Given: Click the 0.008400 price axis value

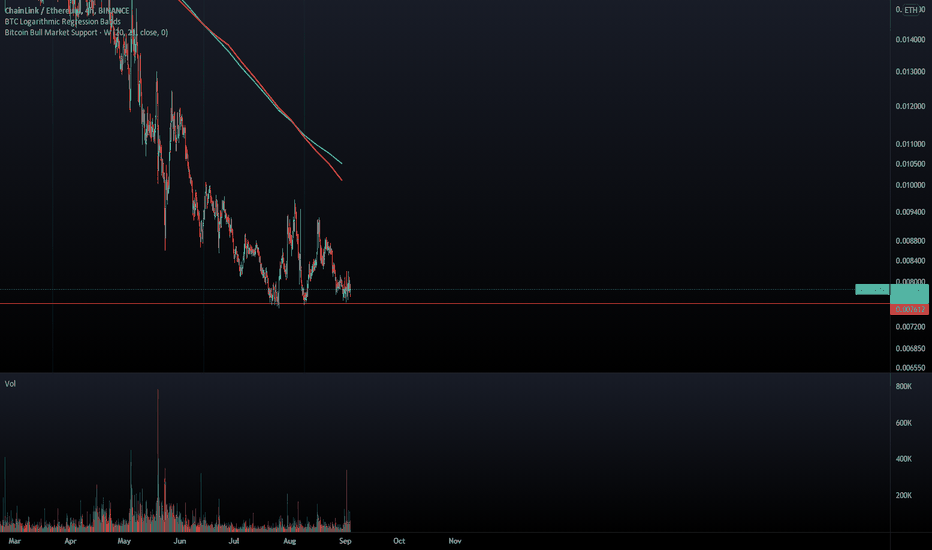Looking at the screenshot, I should 910,260.
